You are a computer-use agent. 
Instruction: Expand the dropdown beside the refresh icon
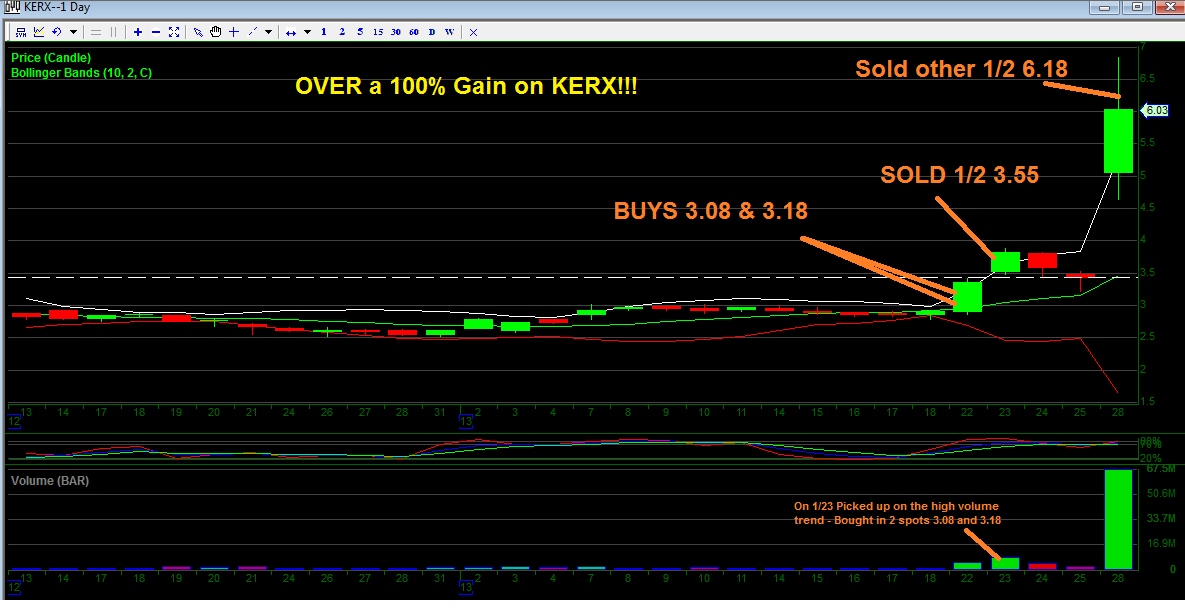(x=73, y=32)
